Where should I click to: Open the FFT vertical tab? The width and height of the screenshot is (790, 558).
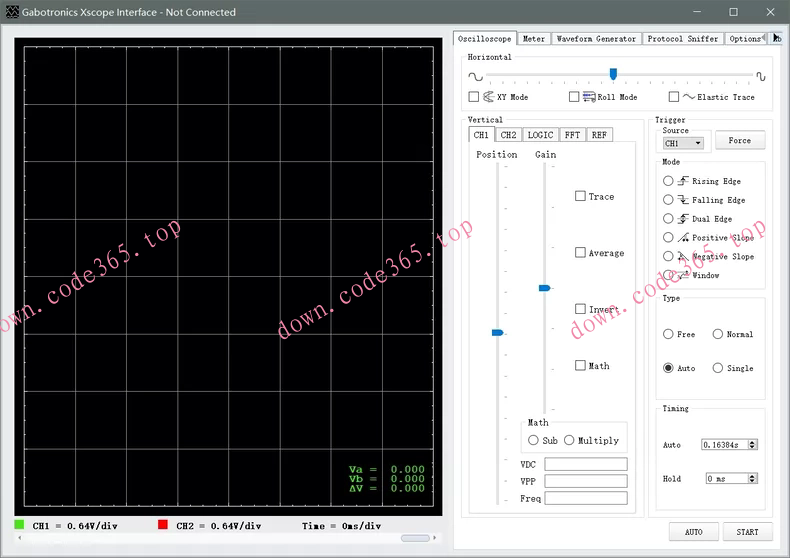[572, 135]
